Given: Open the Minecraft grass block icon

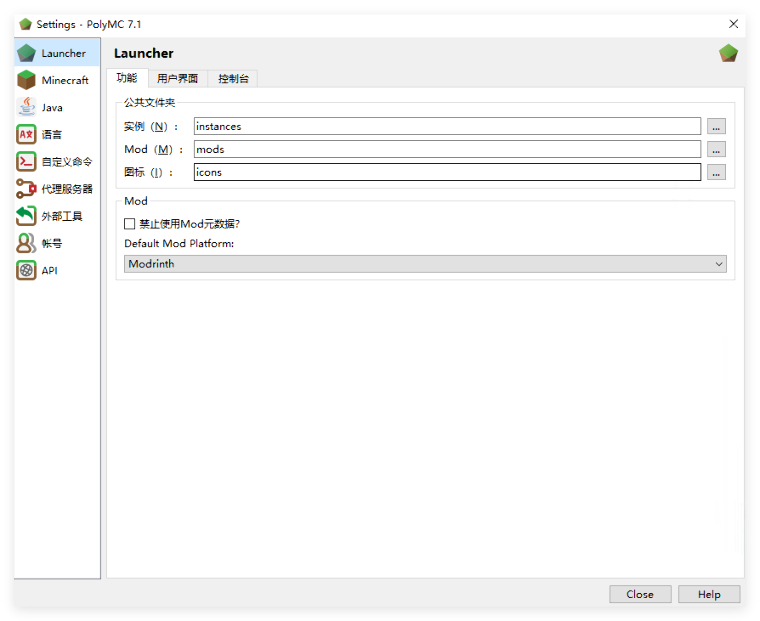Looking at the screenshot, I should pyautogui.click(x=26, y=80).
